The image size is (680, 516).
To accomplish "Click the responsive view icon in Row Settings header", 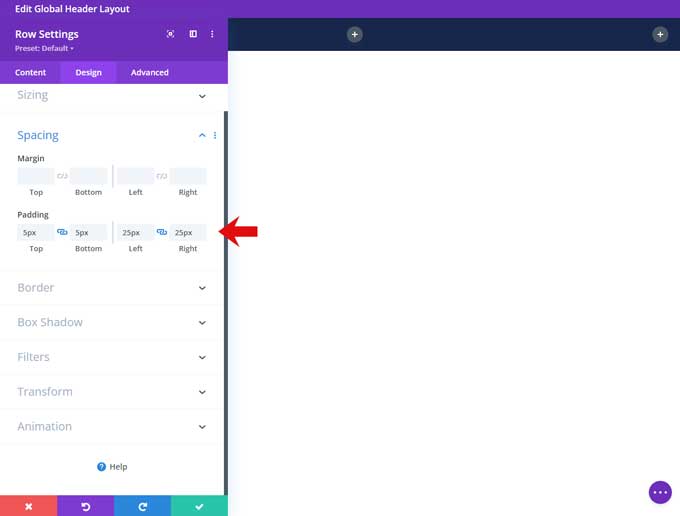I will 170,34.
